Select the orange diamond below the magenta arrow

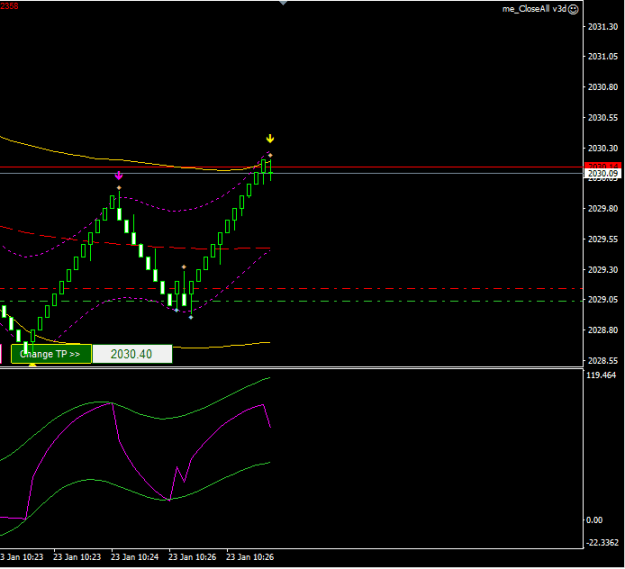pyautogui.click(x=119, y=188)
